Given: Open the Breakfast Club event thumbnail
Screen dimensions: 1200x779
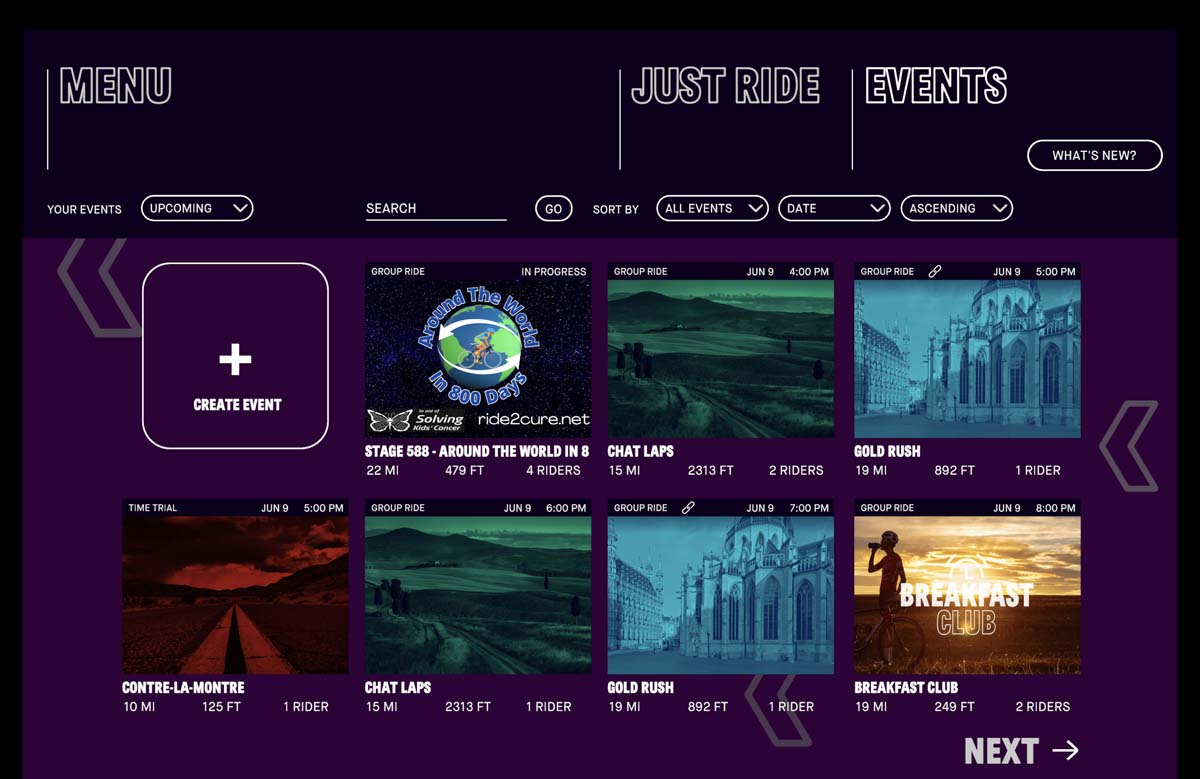Looking at the screenshot, I should (x=967, y=595).
